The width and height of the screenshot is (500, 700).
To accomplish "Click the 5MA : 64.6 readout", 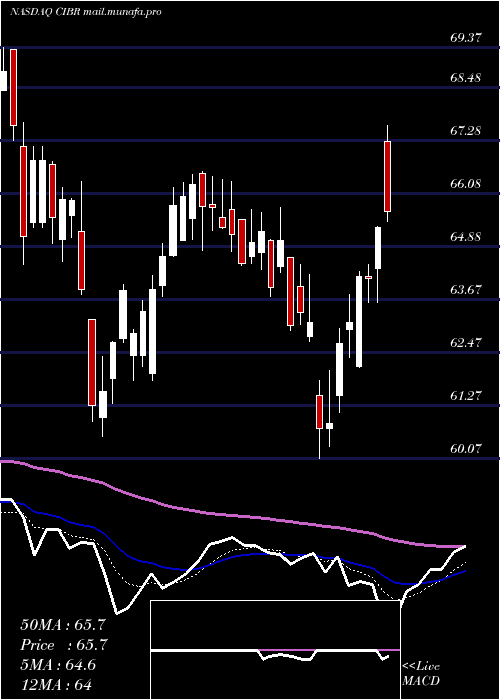I will coord(58,664).
